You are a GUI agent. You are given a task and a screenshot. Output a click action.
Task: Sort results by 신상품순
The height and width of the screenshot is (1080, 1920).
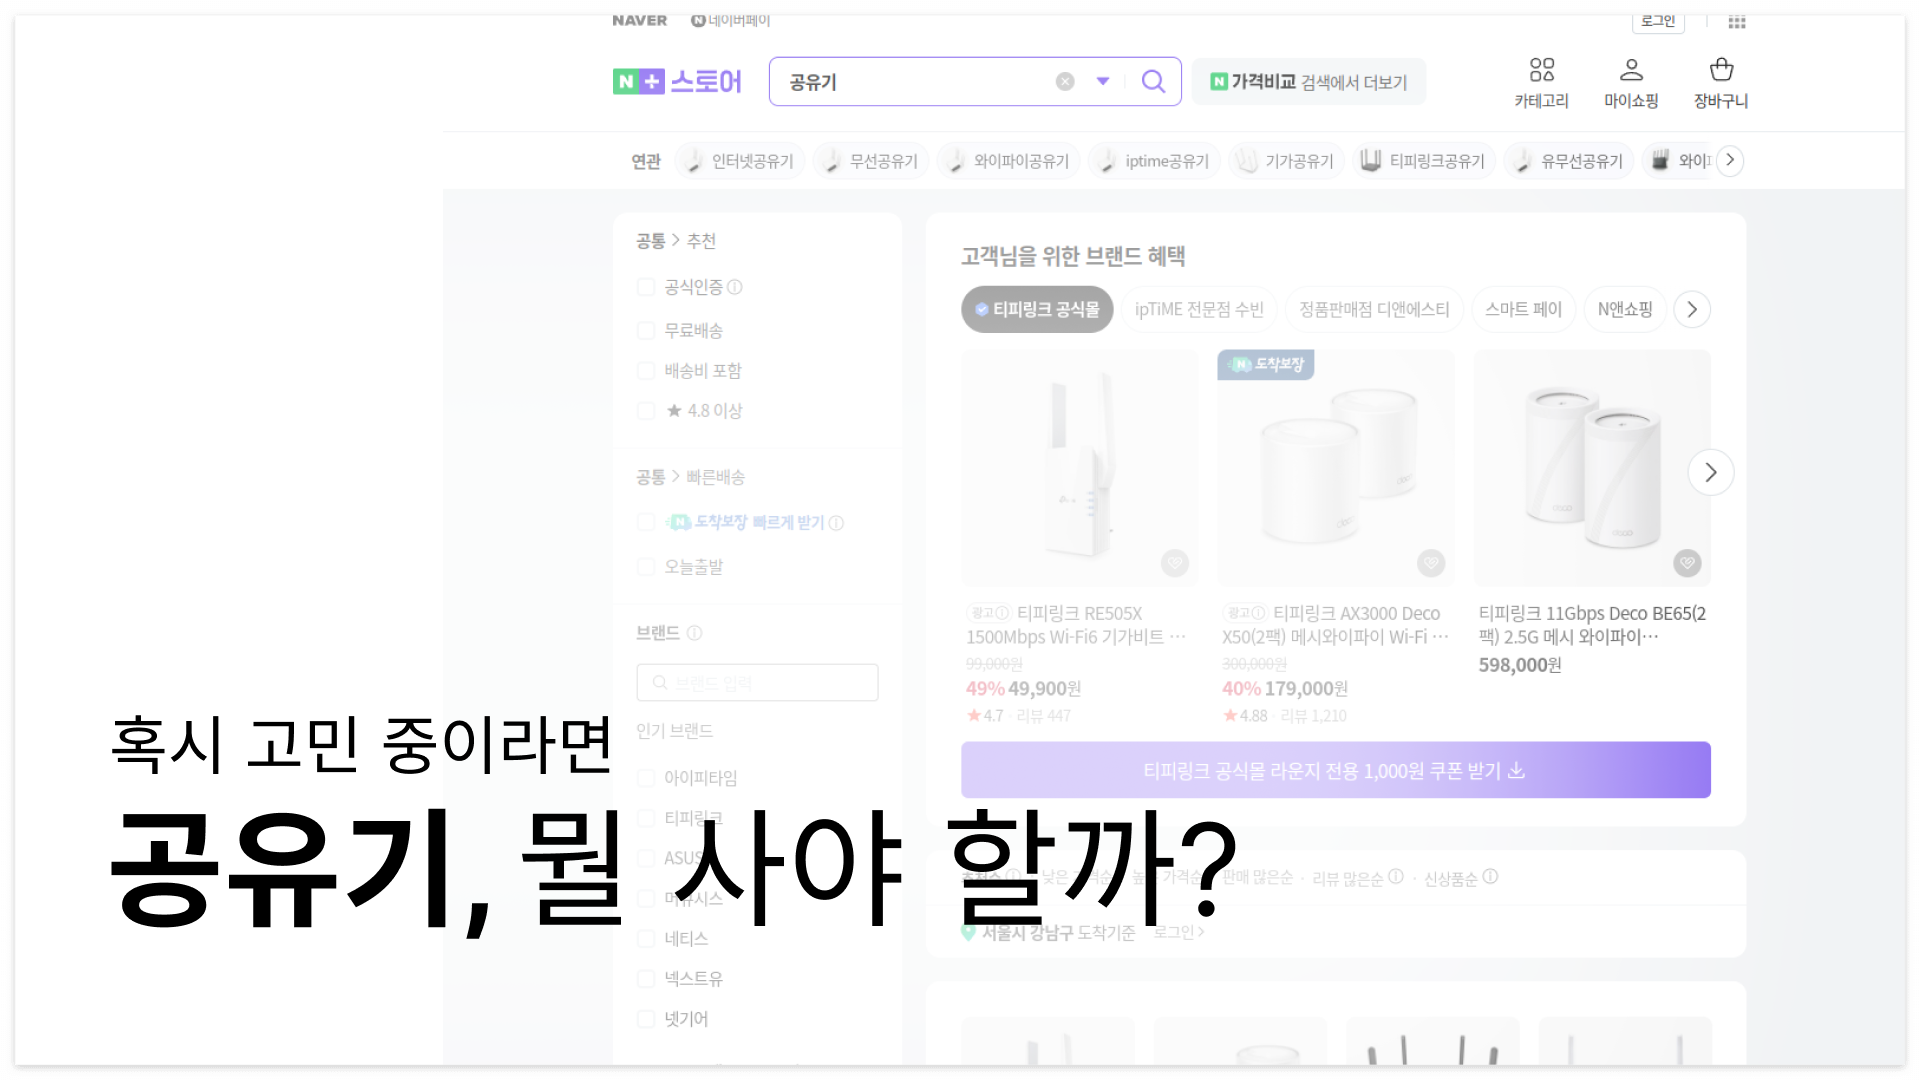[1451, 878]
